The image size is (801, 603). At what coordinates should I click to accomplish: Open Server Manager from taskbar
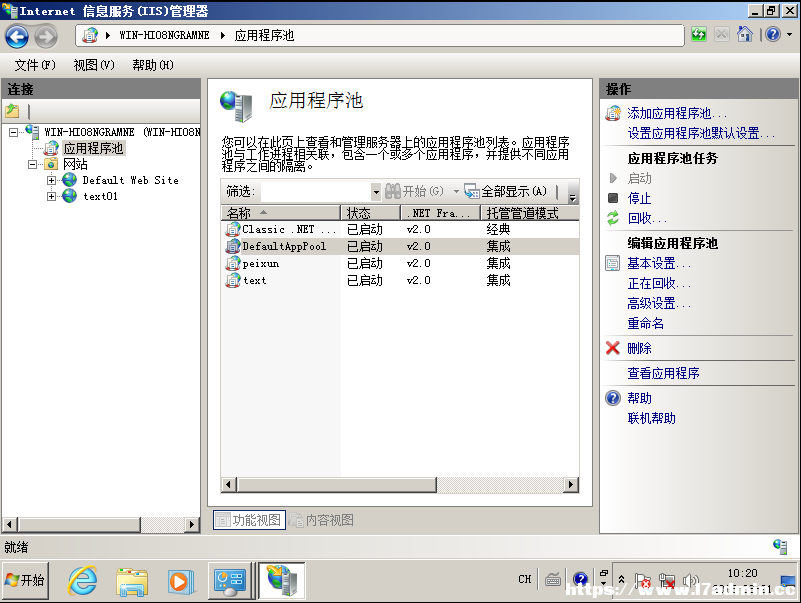pyautogui.click(x=230, y=581)
